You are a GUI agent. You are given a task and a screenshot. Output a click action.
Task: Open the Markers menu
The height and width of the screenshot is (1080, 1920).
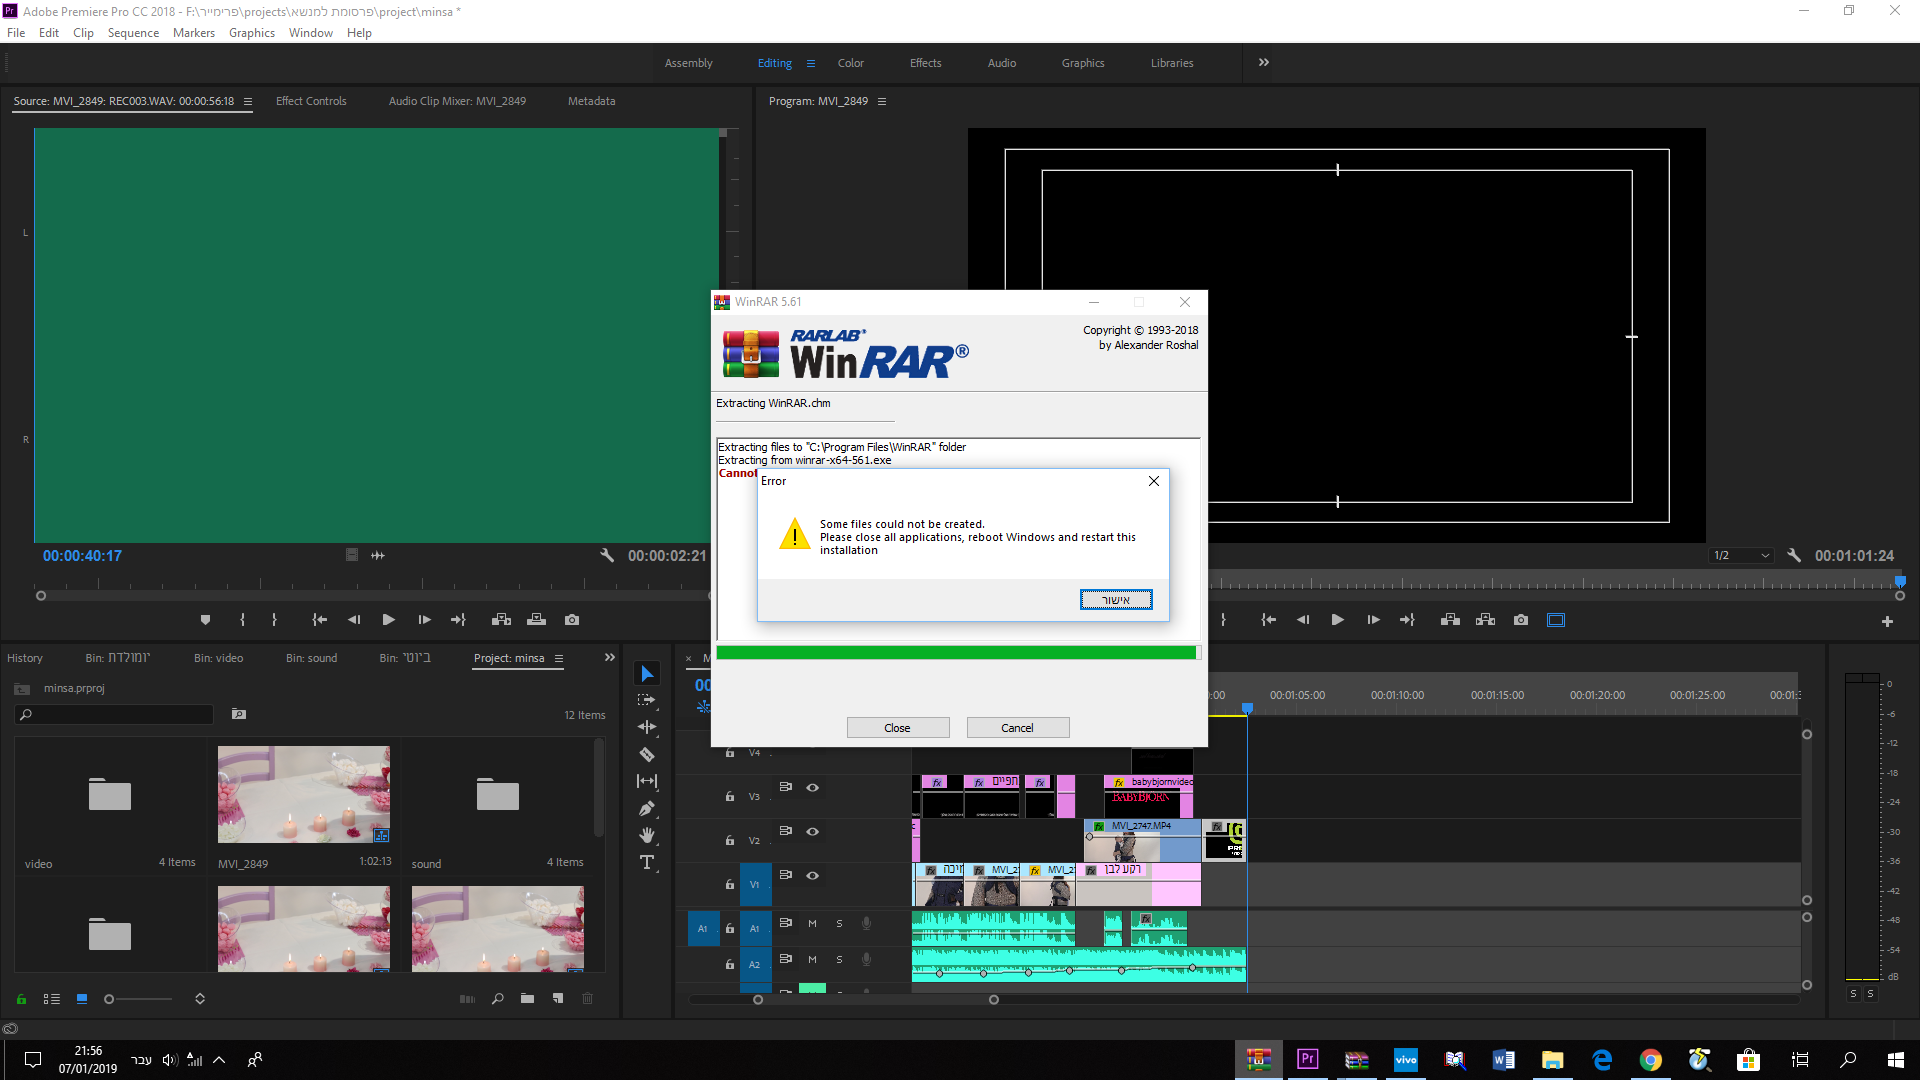click(194, 33)
